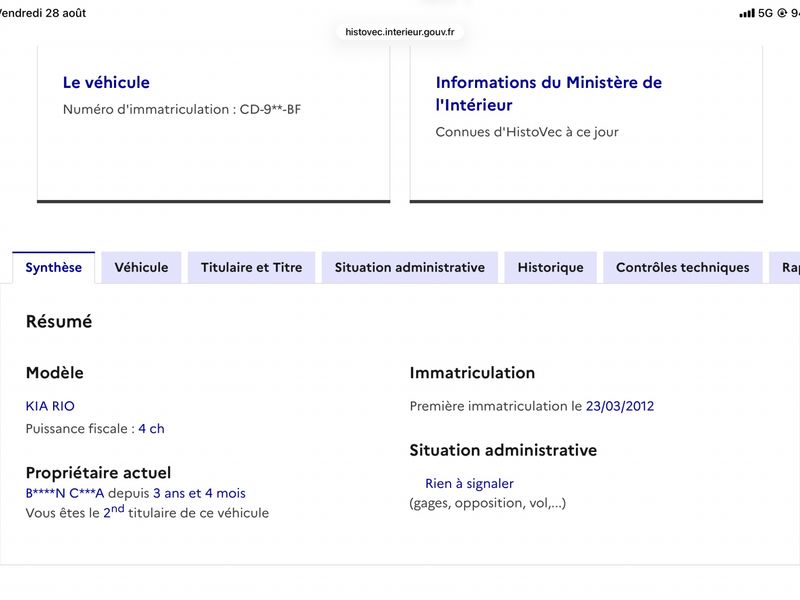Click the KIA RIO model name

pyautogui.click(x=50, y=406)
